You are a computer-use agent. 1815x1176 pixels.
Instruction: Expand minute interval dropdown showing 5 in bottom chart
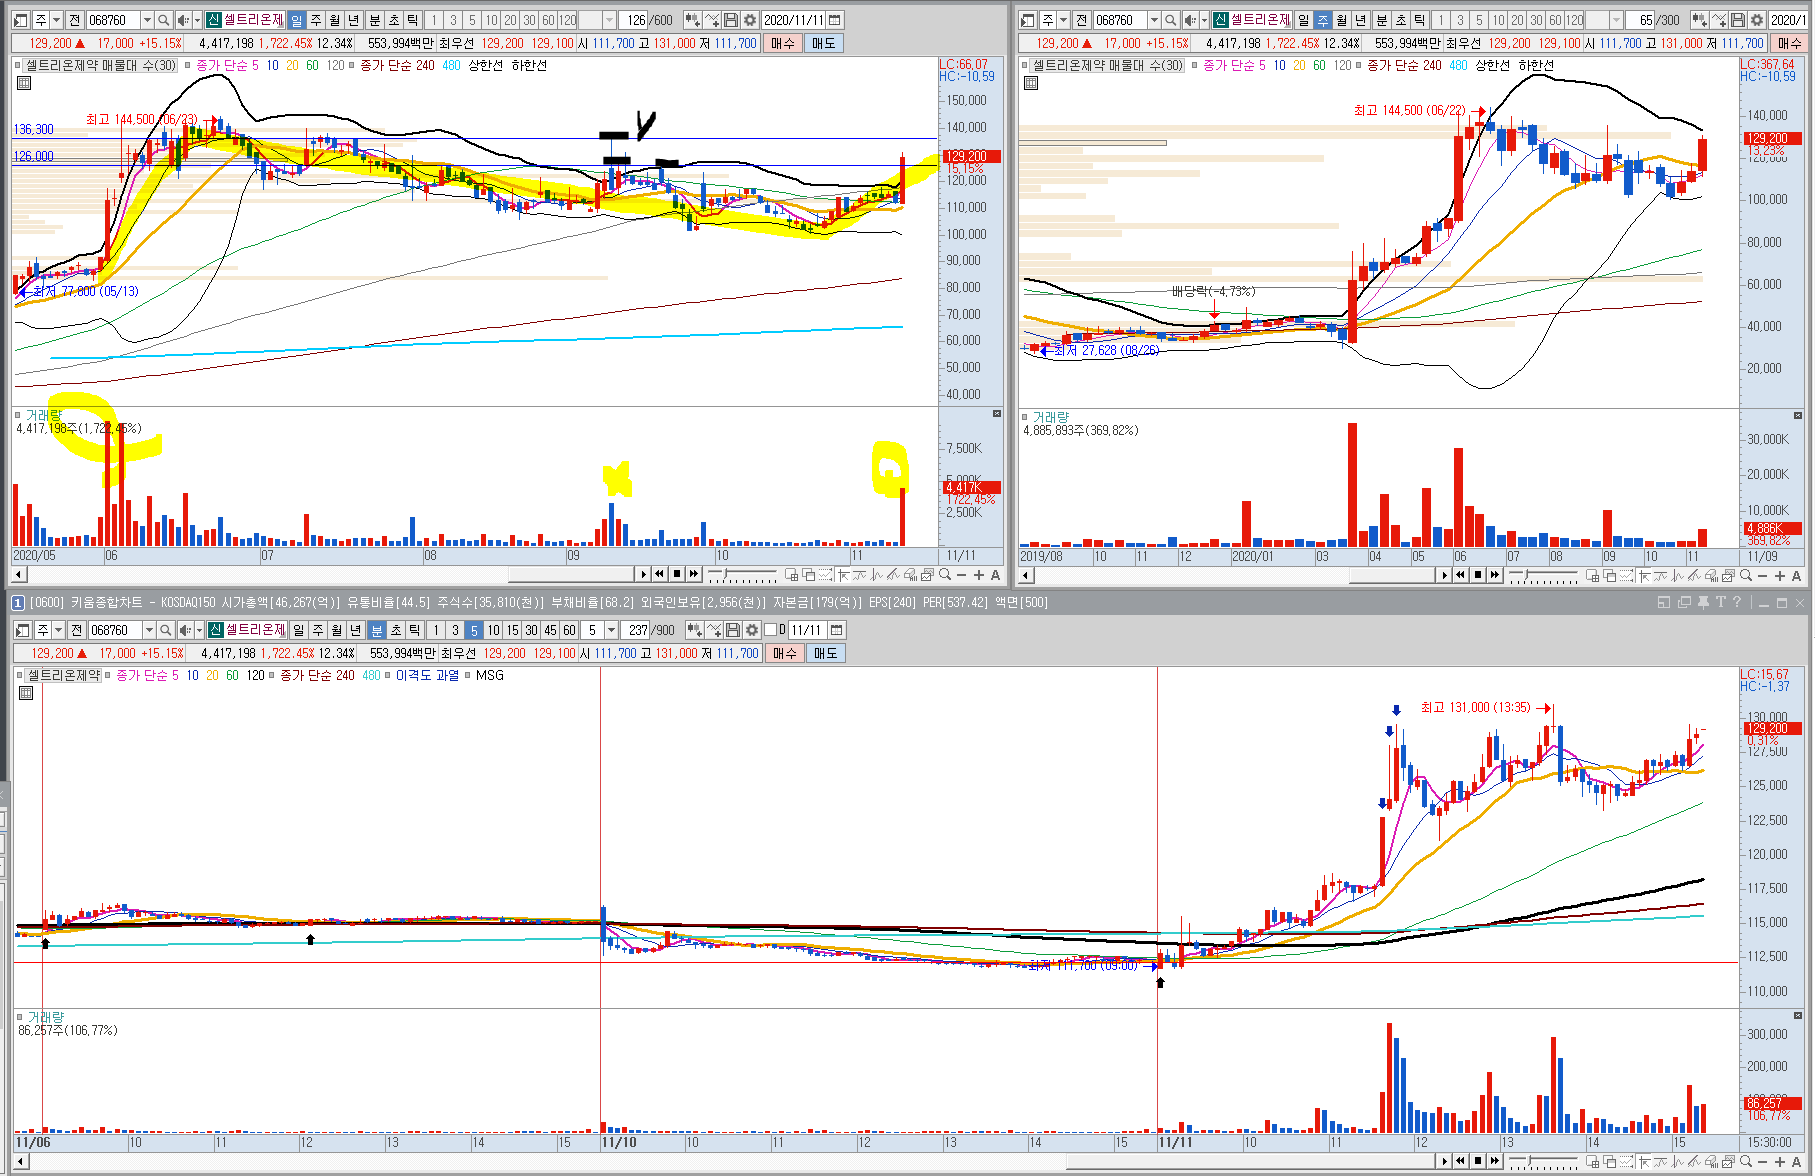(611, 630)
